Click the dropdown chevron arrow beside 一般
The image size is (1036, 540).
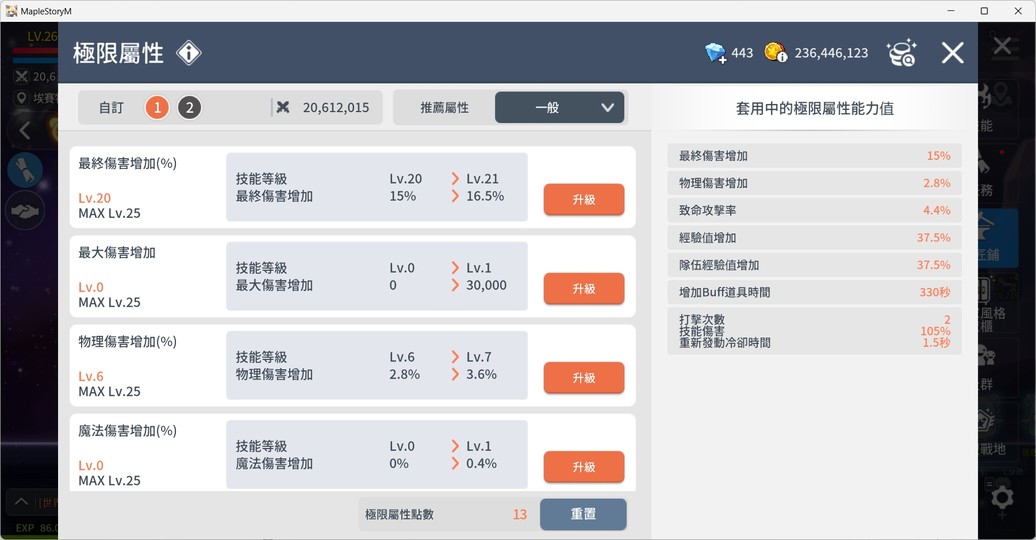tap(607, 107)
